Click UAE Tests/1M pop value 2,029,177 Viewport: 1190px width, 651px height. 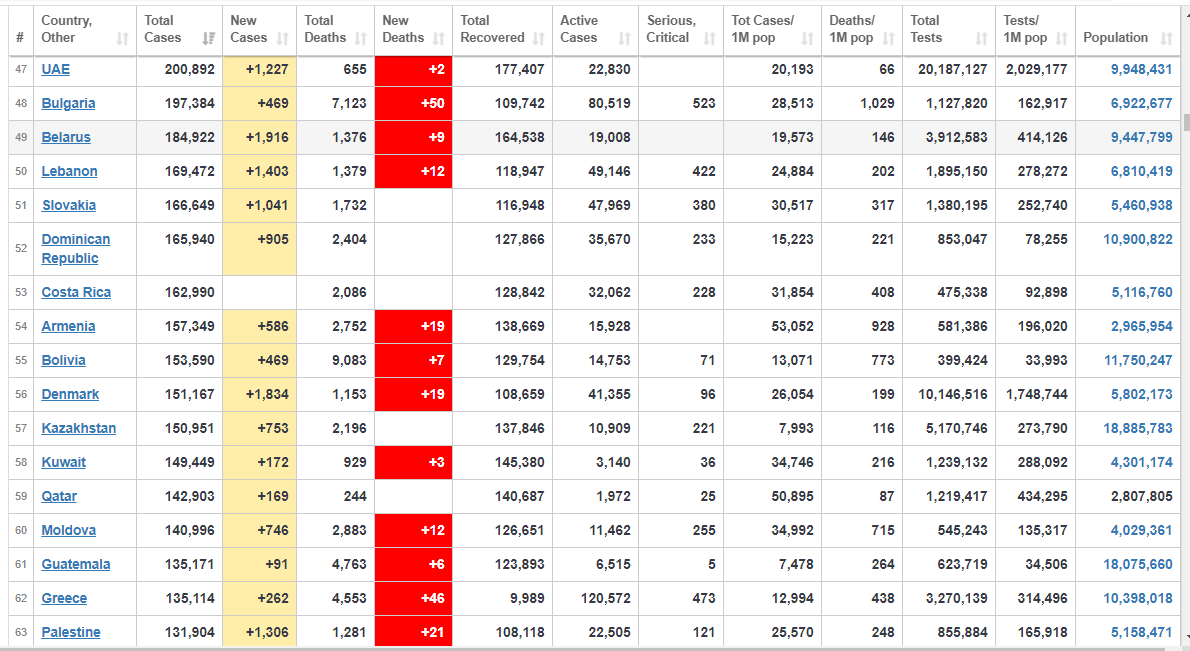pyautogui.click(x=1037, y=69)
